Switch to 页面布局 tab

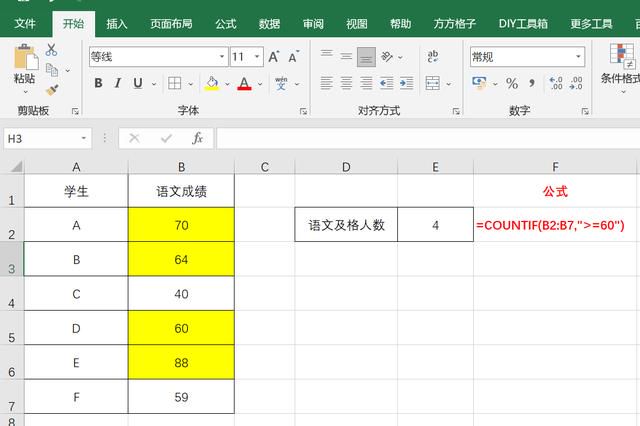click(x=171, y=24)
